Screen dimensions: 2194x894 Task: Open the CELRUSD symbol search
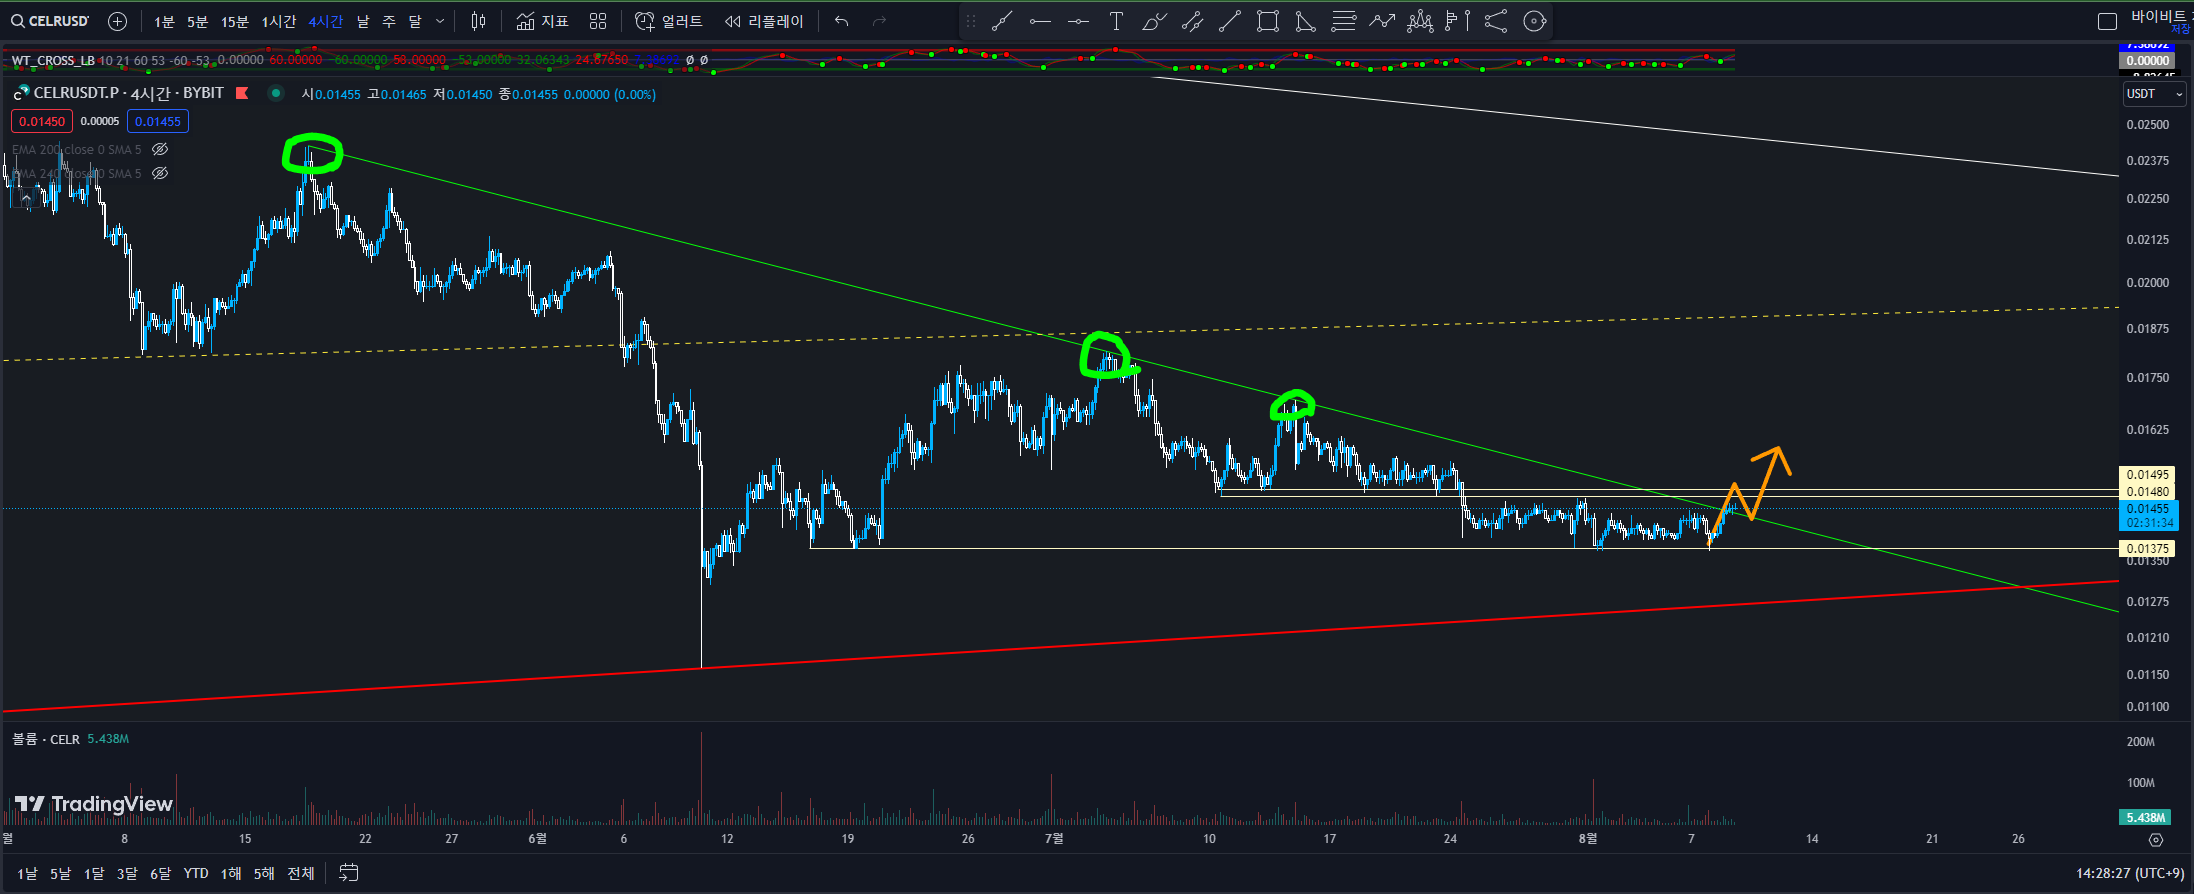(50, 21)
